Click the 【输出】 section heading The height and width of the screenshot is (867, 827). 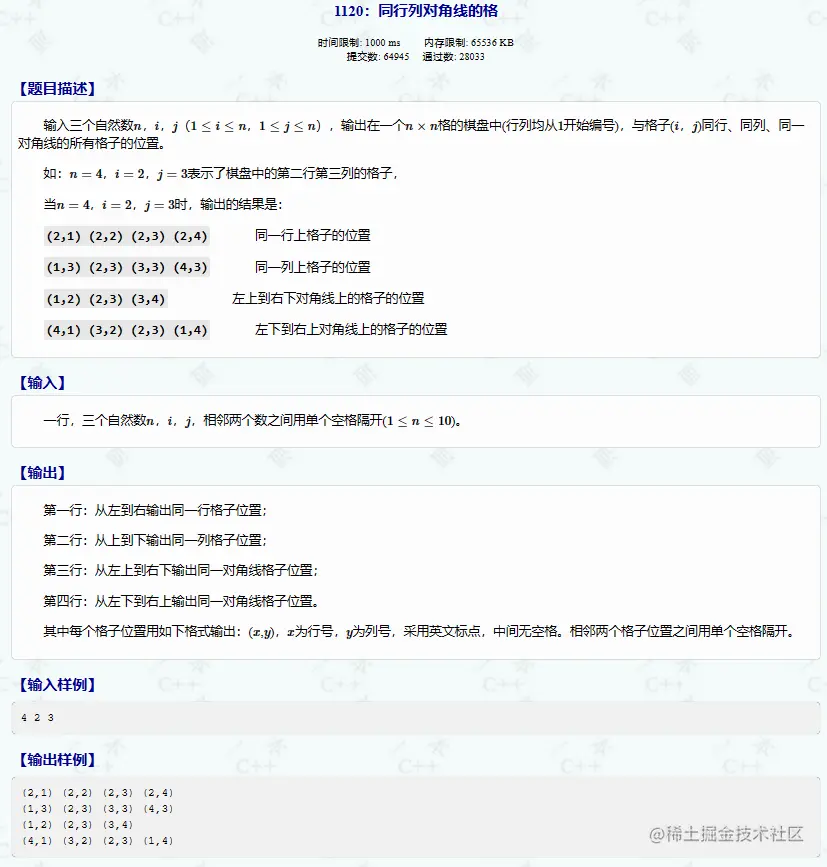pos(43,473)
